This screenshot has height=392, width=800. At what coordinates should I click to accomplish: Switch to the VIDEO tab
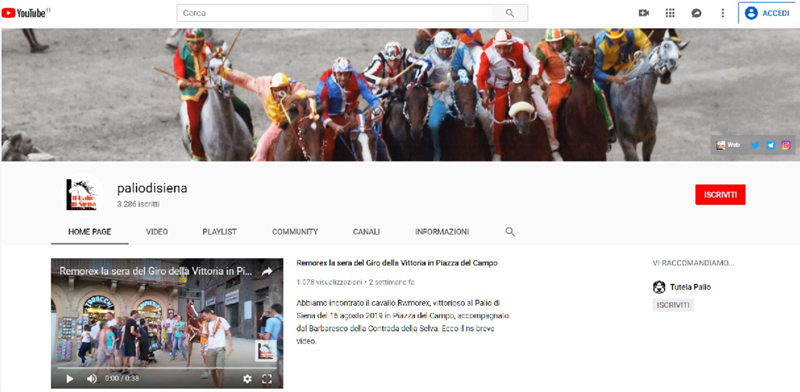pyautogui.click(x=157, y=232)
